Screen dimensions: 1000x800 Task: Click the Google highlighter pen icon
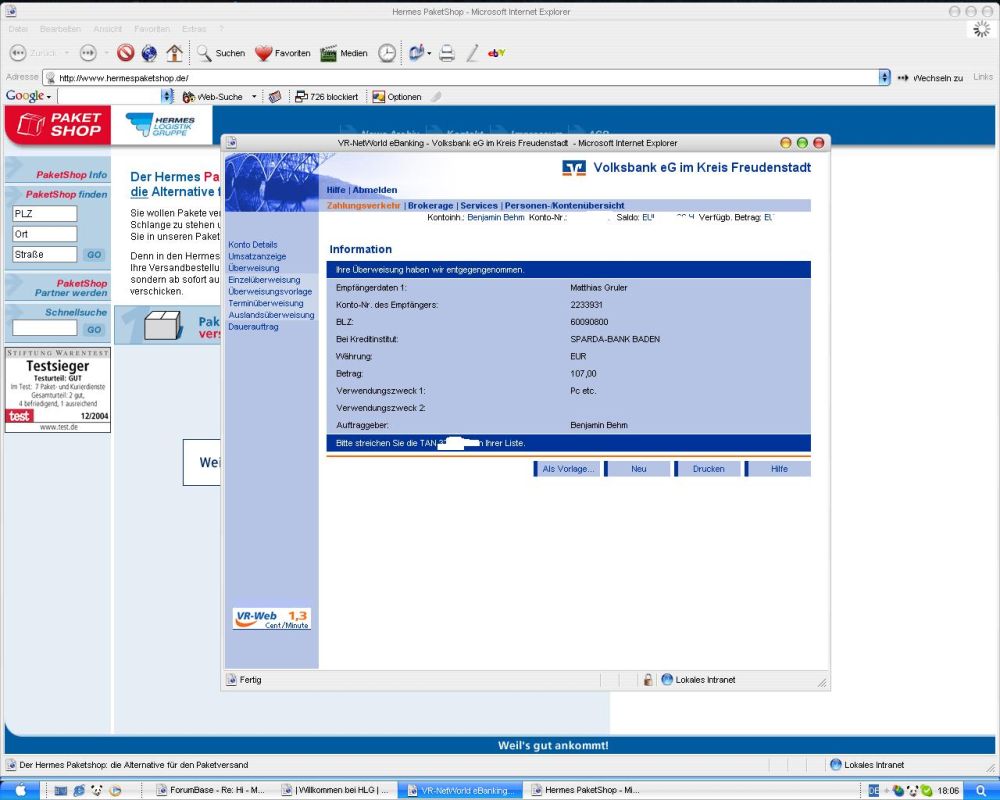pos(436,97)
